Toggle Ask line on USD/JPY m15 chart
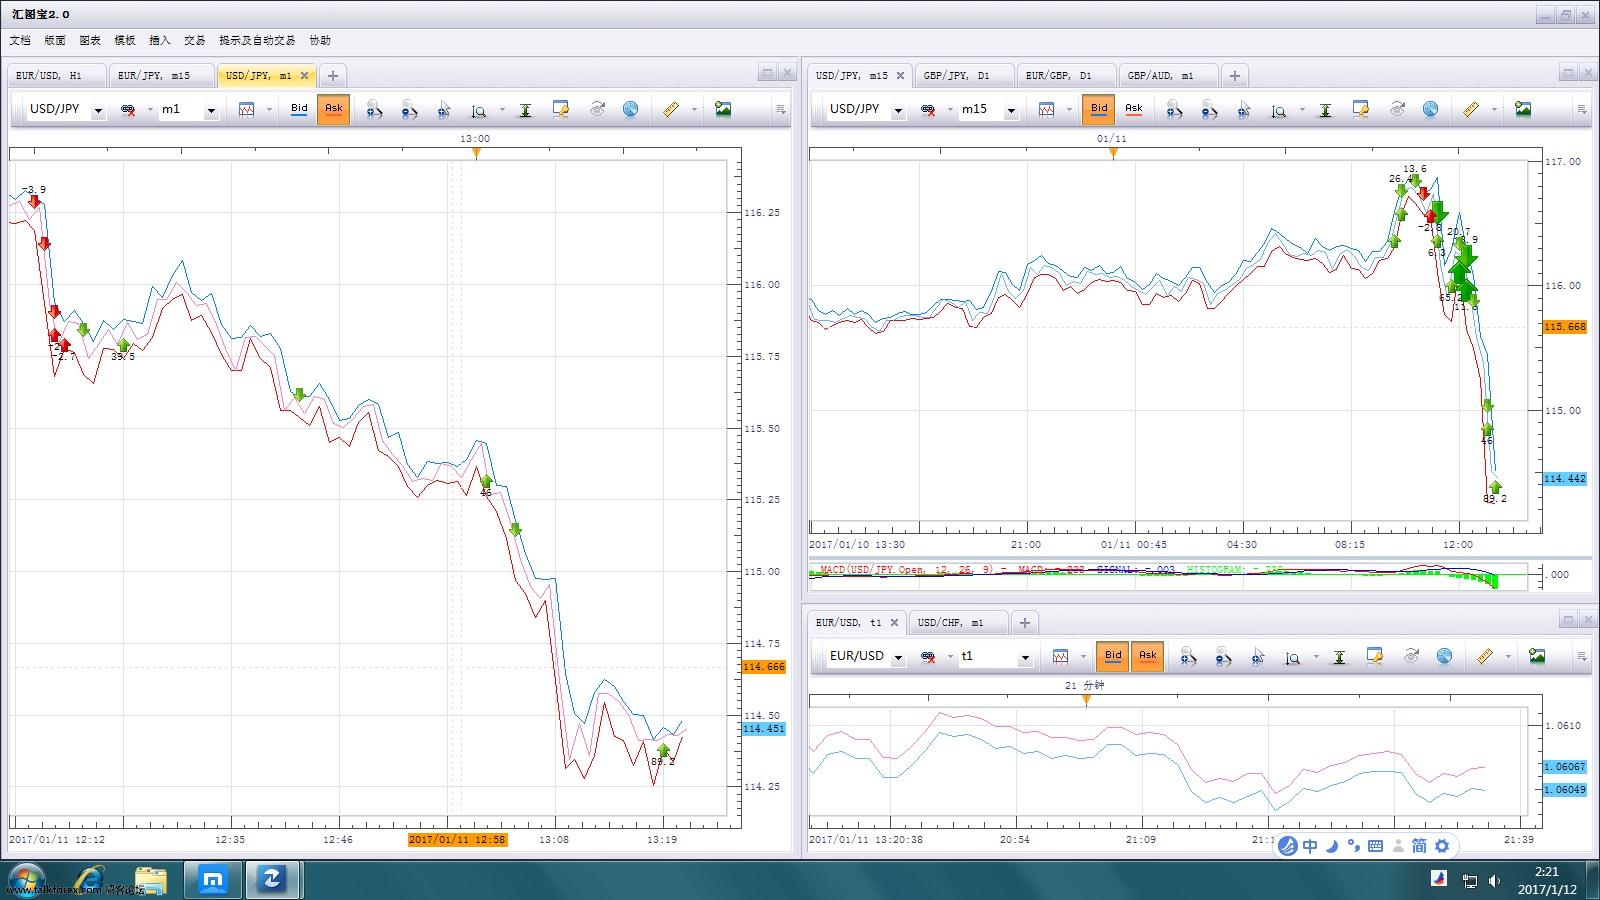The image size is (1600, 900). 1133,109
